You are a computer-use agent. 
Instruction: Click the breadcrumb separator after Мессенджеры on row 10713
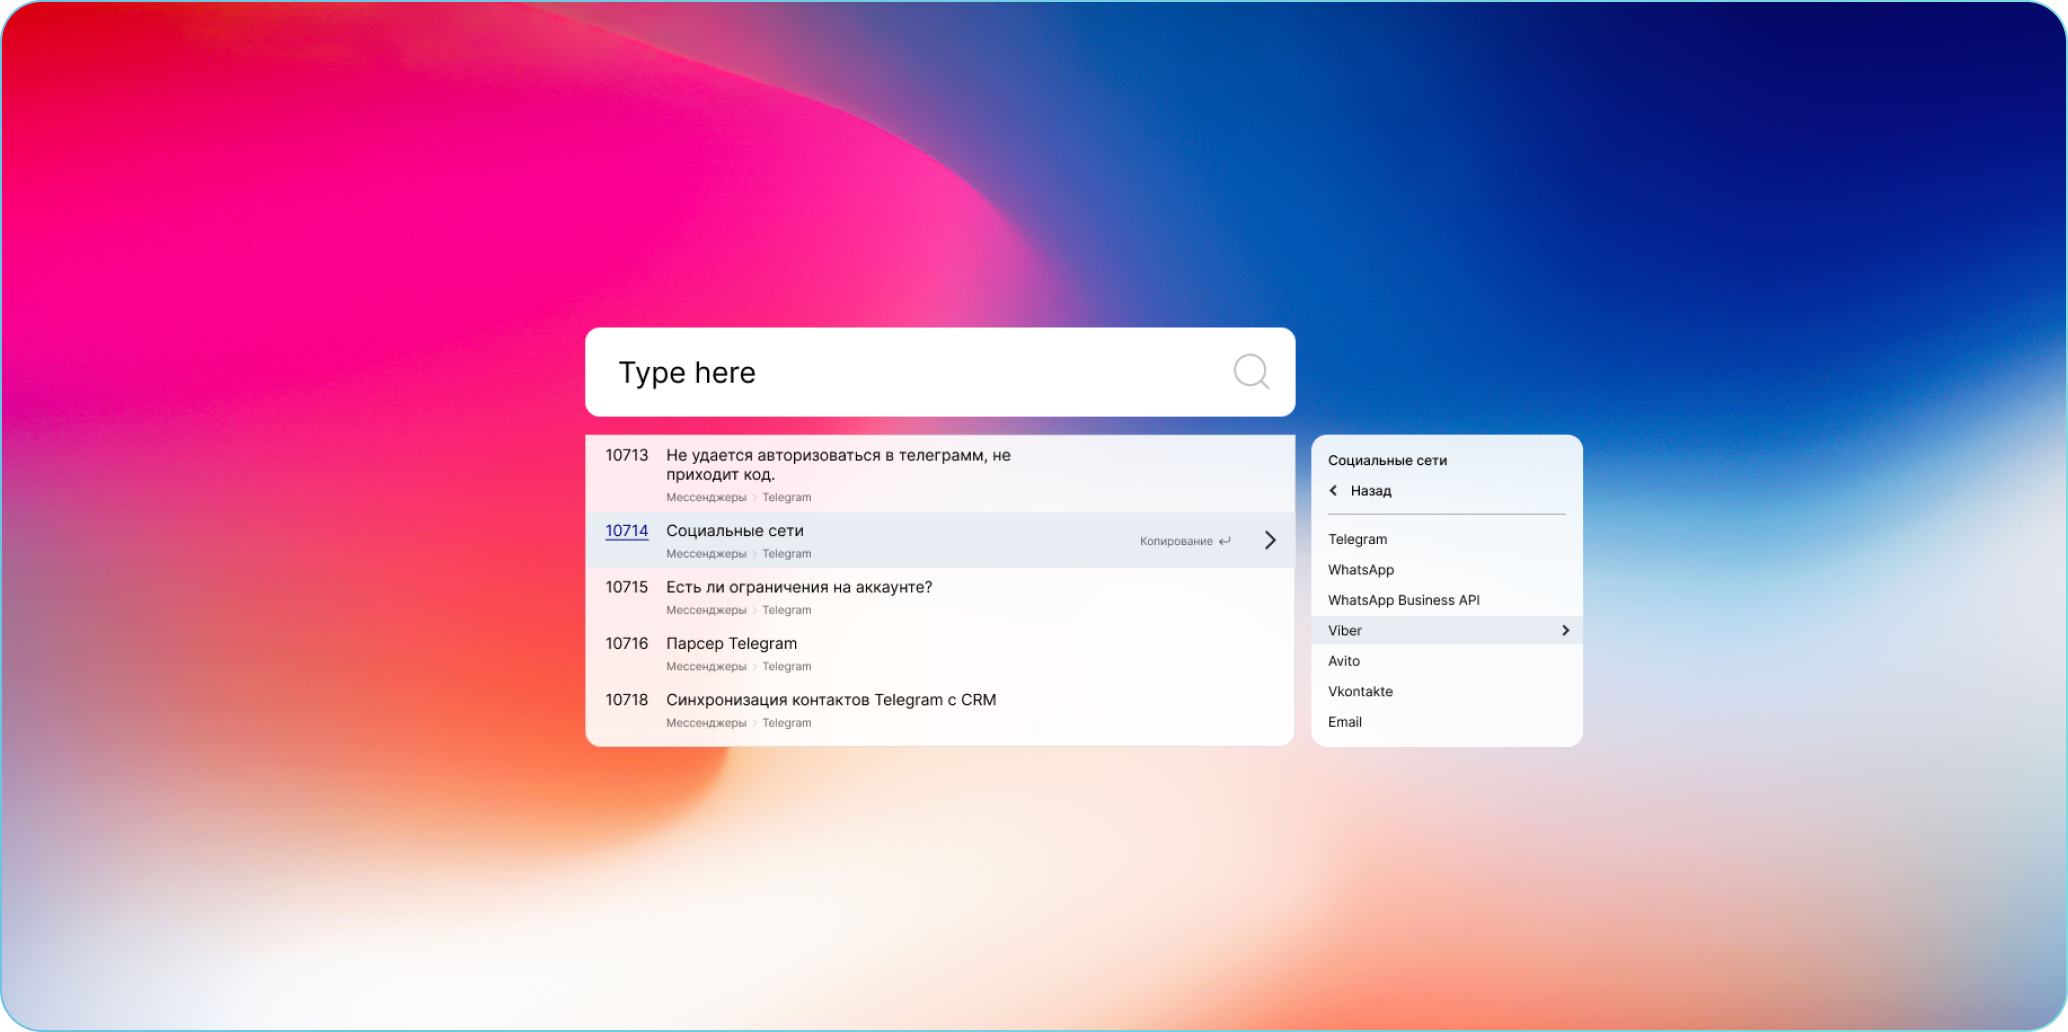coord(753,496)
